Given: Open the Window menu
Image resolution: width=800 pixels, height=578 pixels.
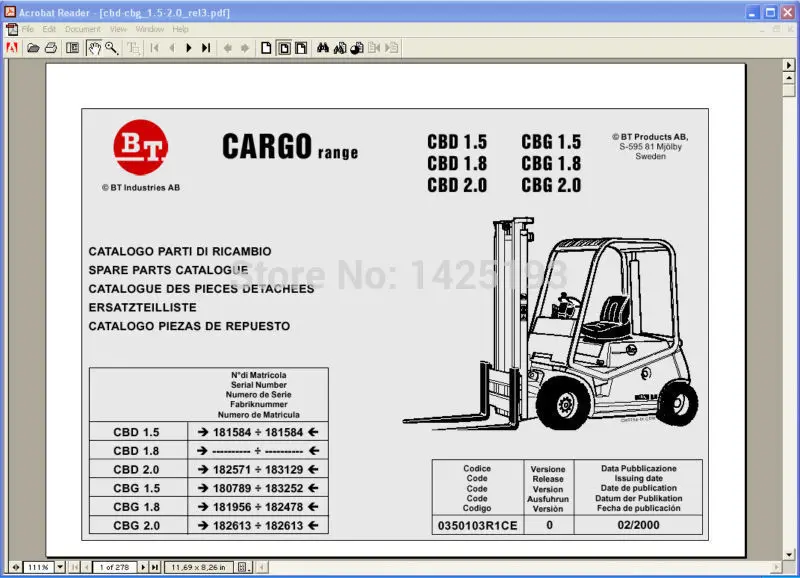Looking at the screenshot, I should (148, 29).
